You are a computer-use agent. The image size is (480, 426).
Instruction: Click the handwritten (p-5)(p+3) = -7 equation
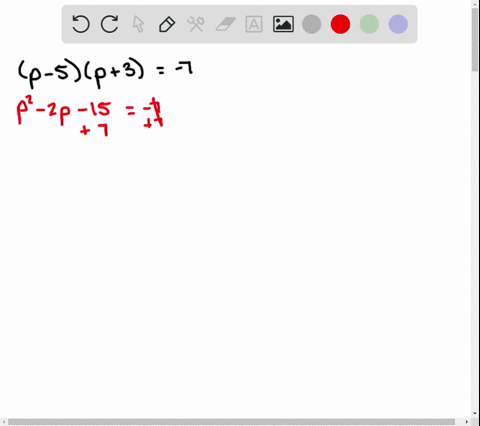point(105,73)
